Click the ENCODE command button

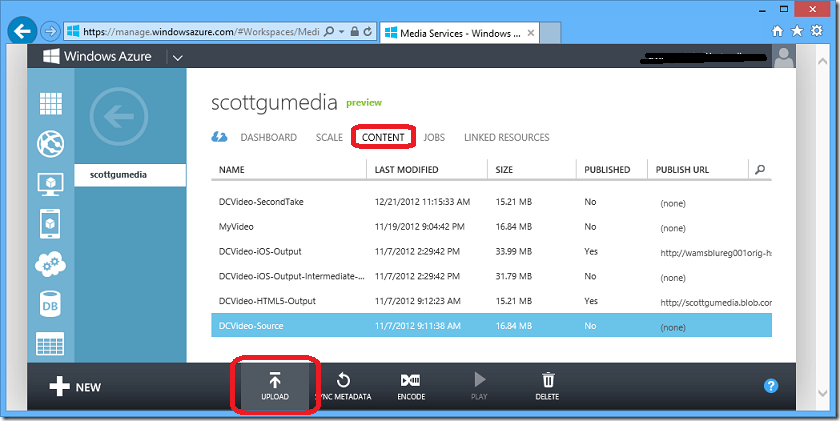tap(411, 387)
